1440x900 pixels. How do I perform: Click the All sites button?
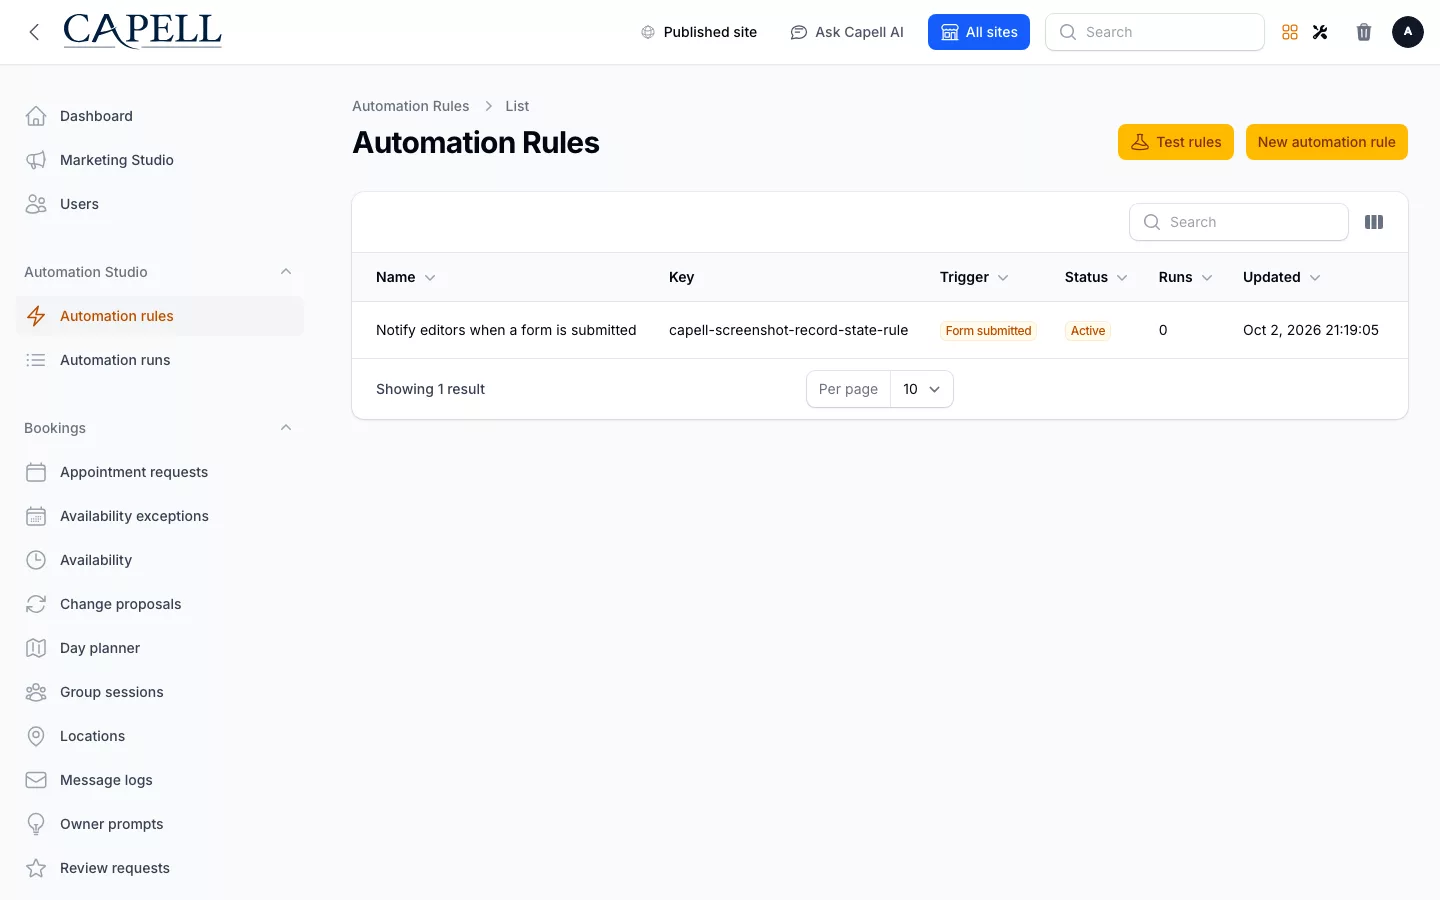click(979, 32)
